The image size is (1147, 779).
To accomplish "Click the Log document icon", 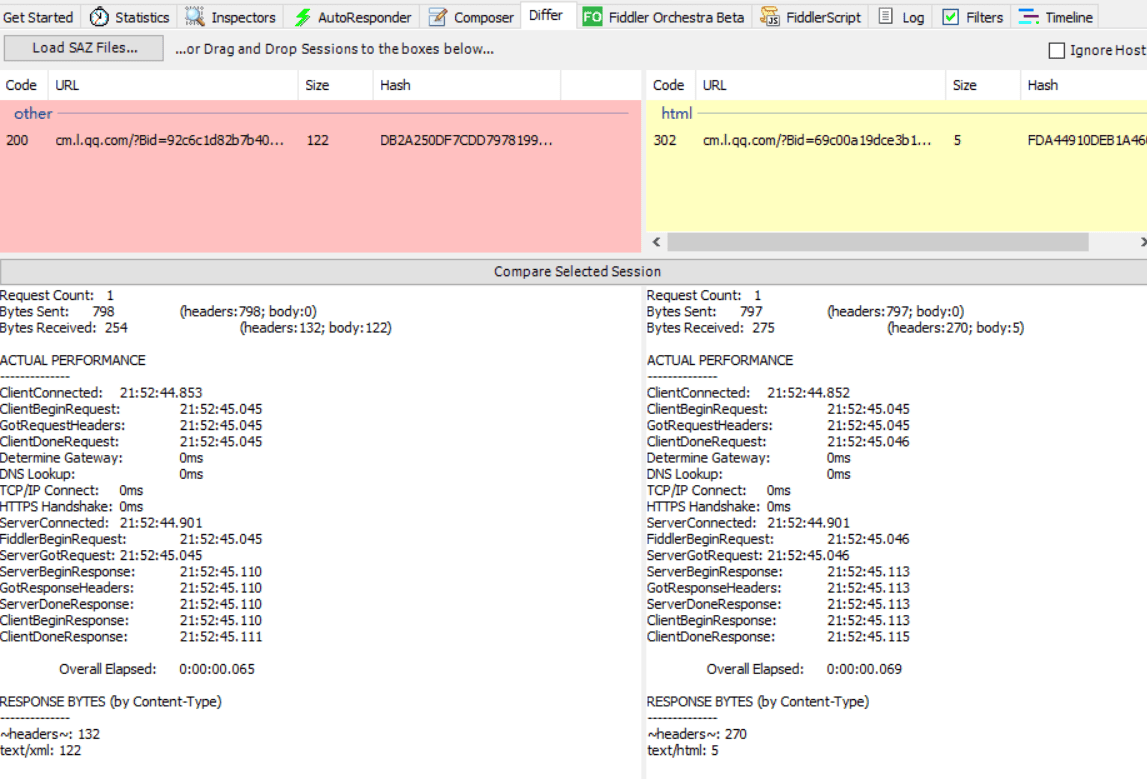I will (x=885, y=16).
